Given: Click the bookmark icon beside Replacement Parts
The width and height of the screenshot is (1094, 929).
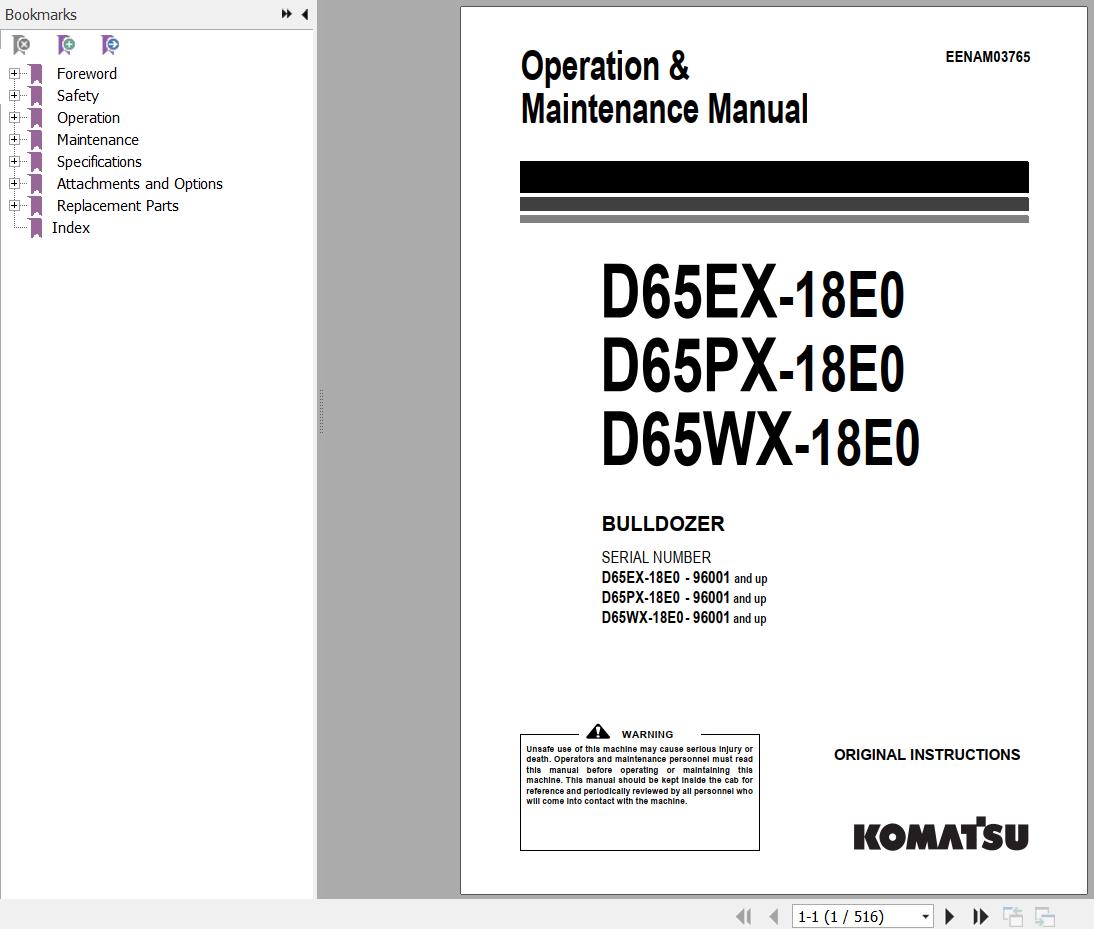Looking at the screenshot, I should pyautogui.click(x=36, y=206).
